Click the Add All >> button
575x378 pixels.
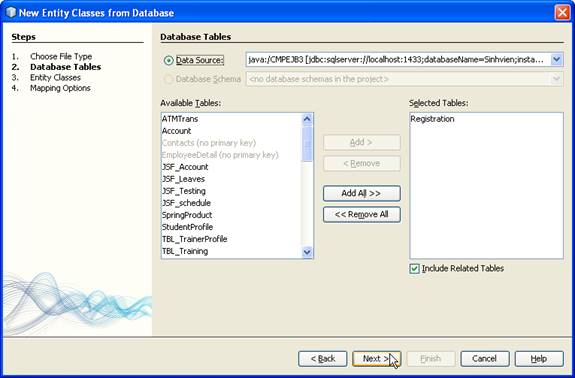point(362,193)
